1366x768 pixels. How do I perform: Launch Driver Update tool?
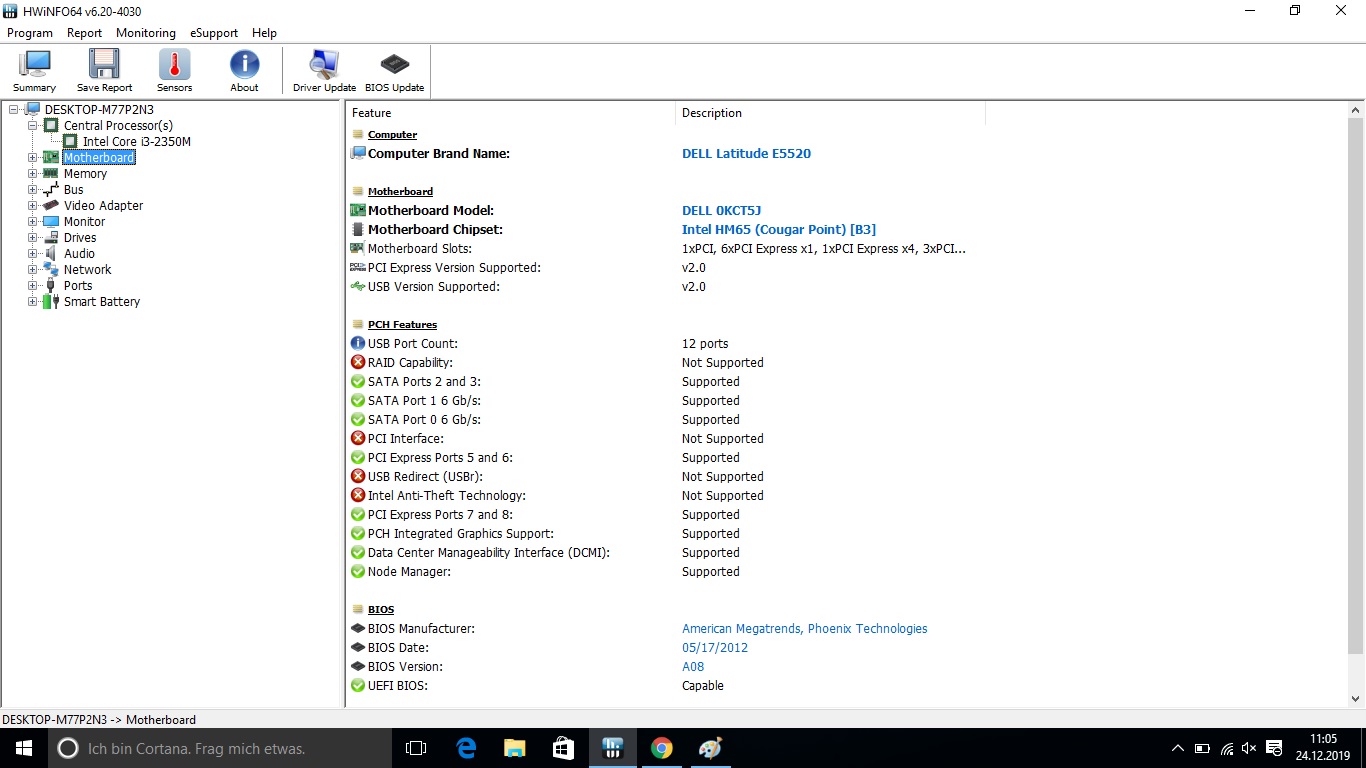[x=324, y=71]
